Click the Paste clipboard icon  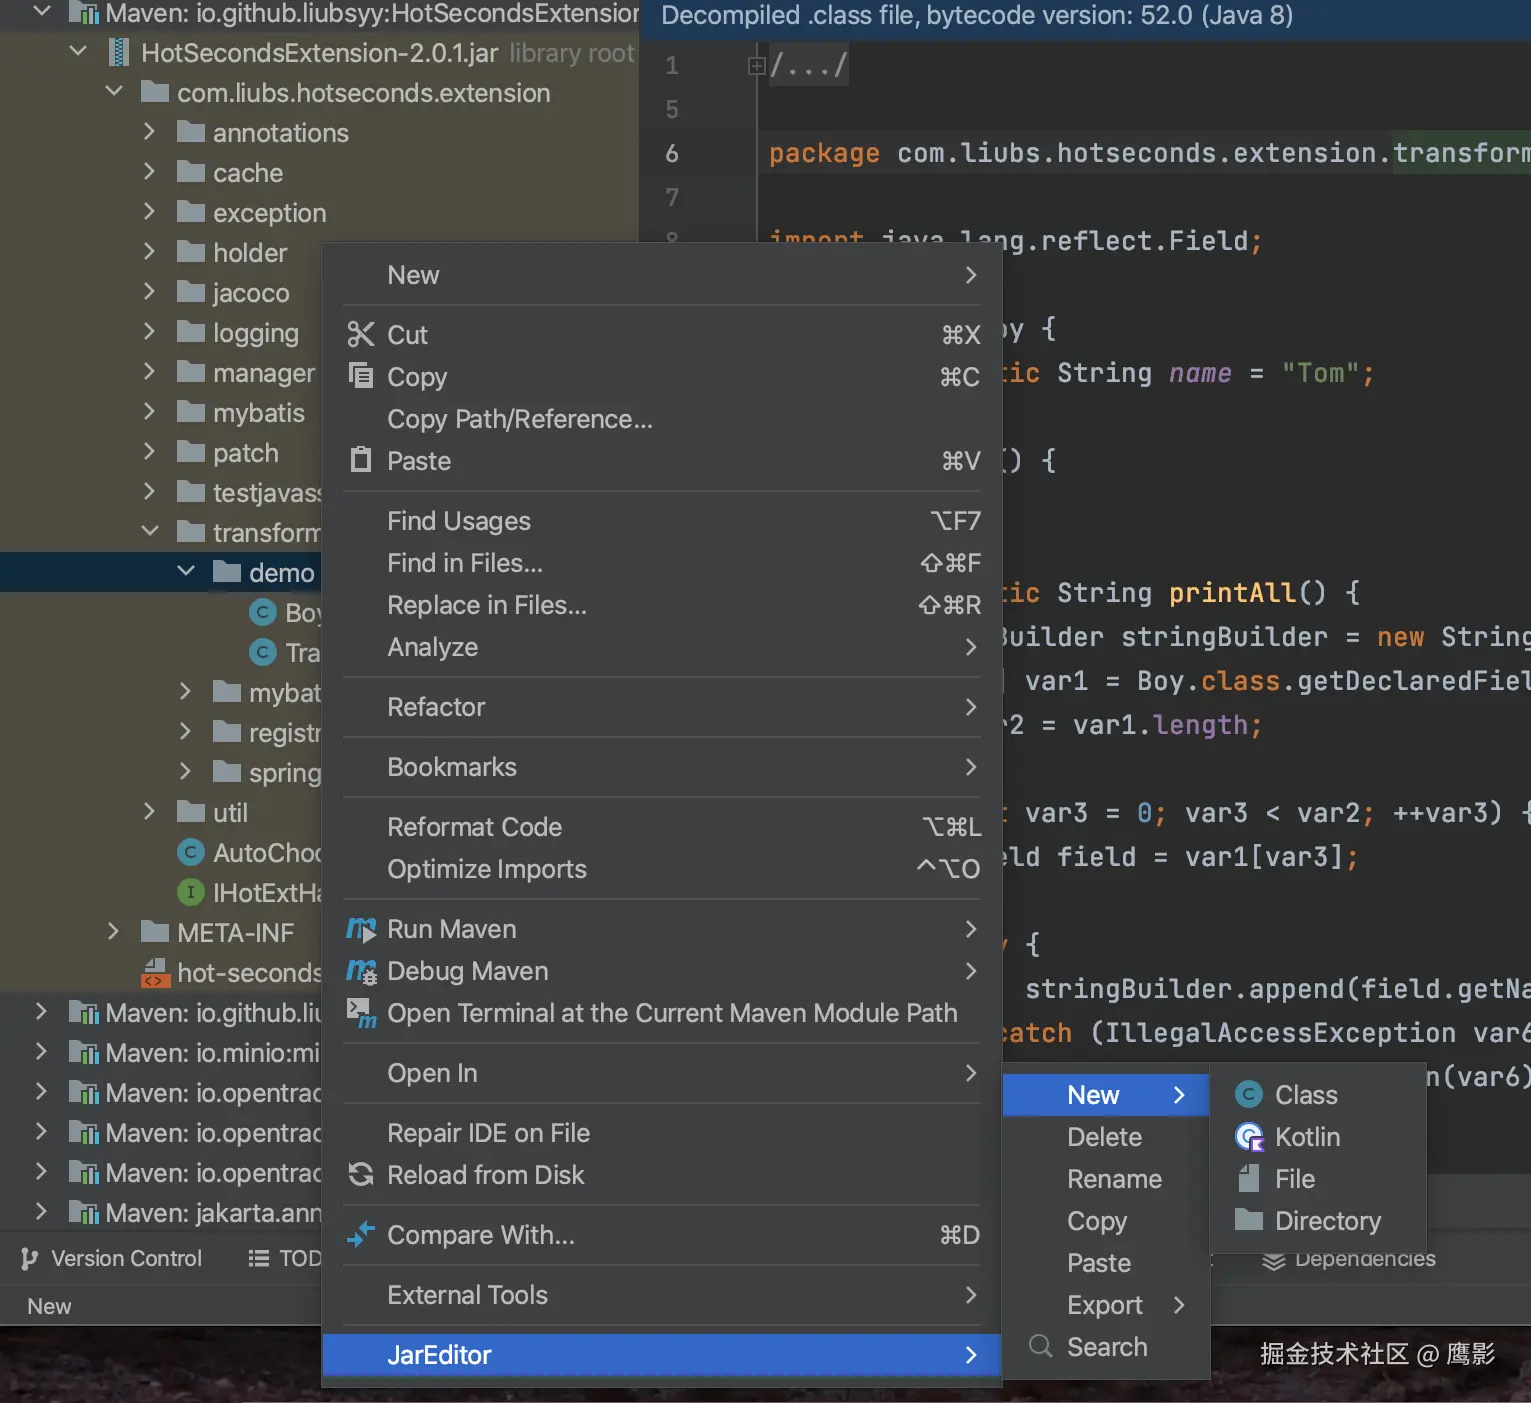click(x=360, y=460)
